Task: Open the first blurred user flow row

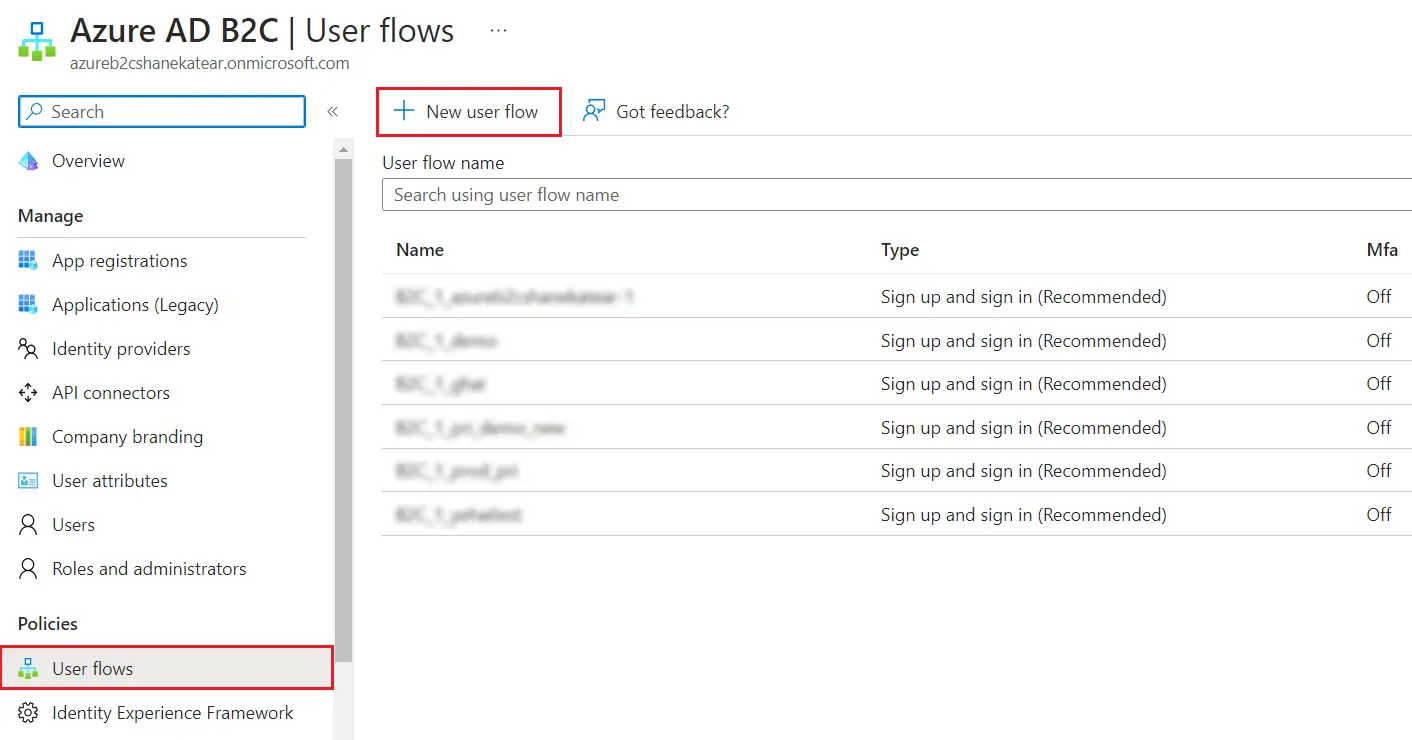Action: tap(514, 297)
